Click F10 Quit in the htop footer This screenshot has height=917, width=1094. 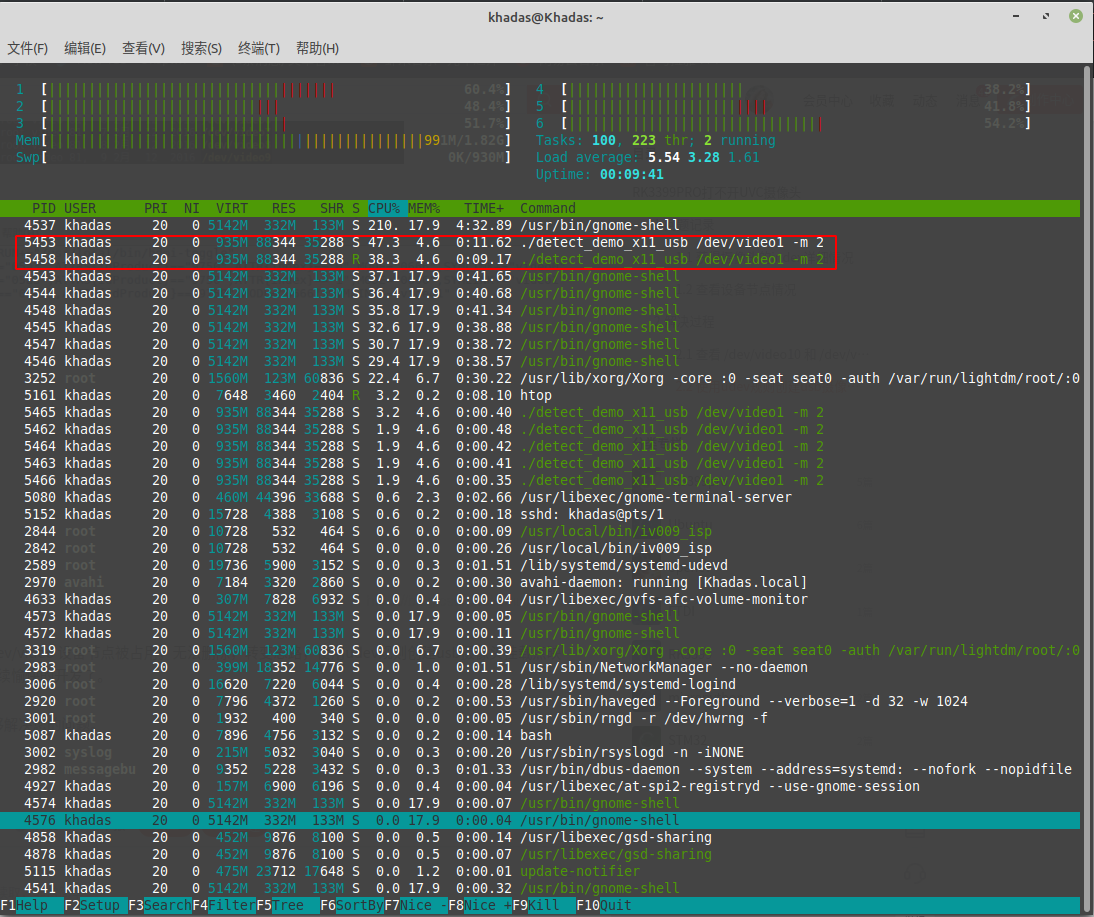pyautogui.click(x=604, y=905)
